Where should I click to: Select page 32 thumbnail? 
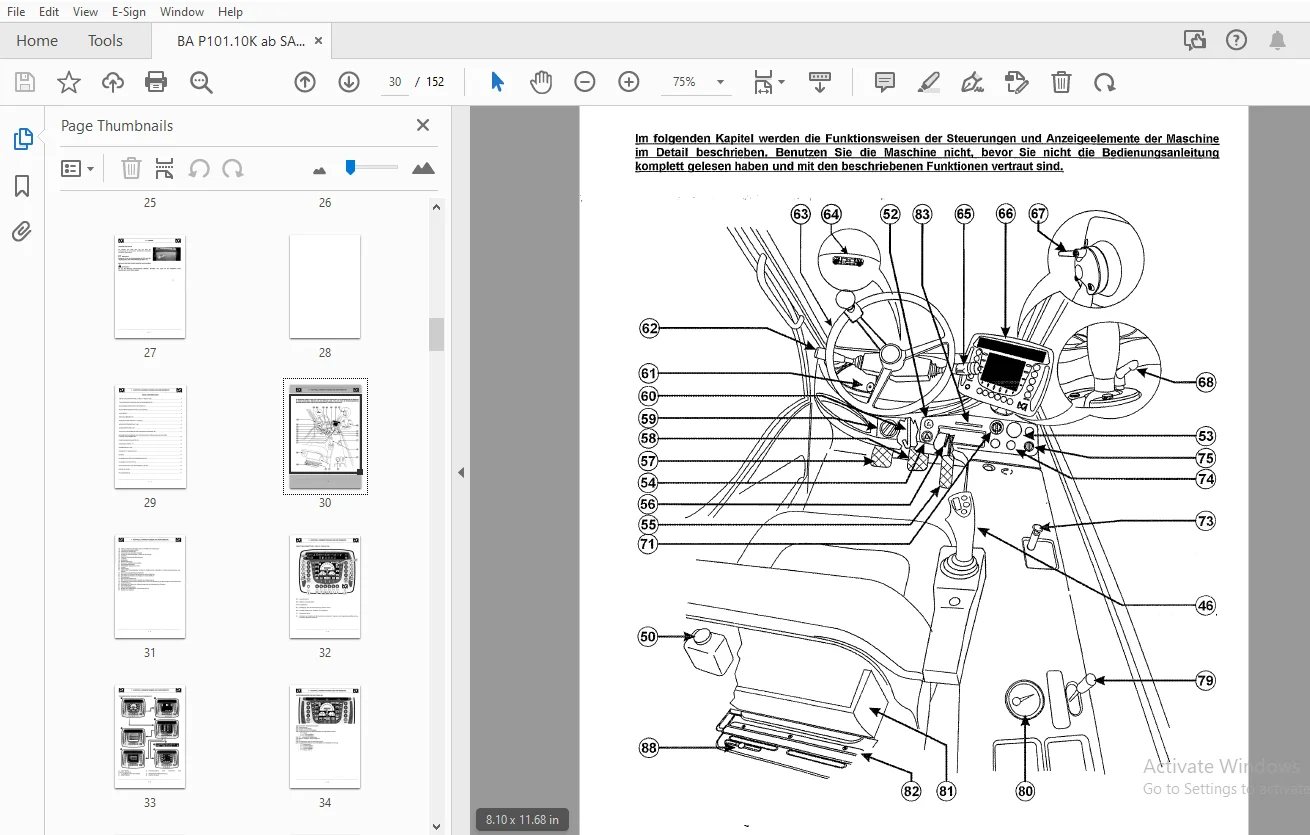coord(325,586)
